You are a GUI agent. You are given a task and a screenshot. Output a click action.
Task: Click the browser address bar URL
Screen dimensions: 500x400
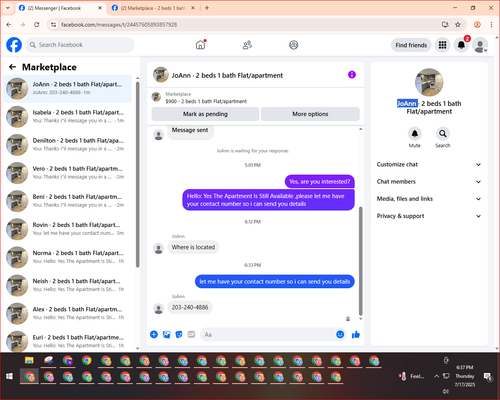119,25
